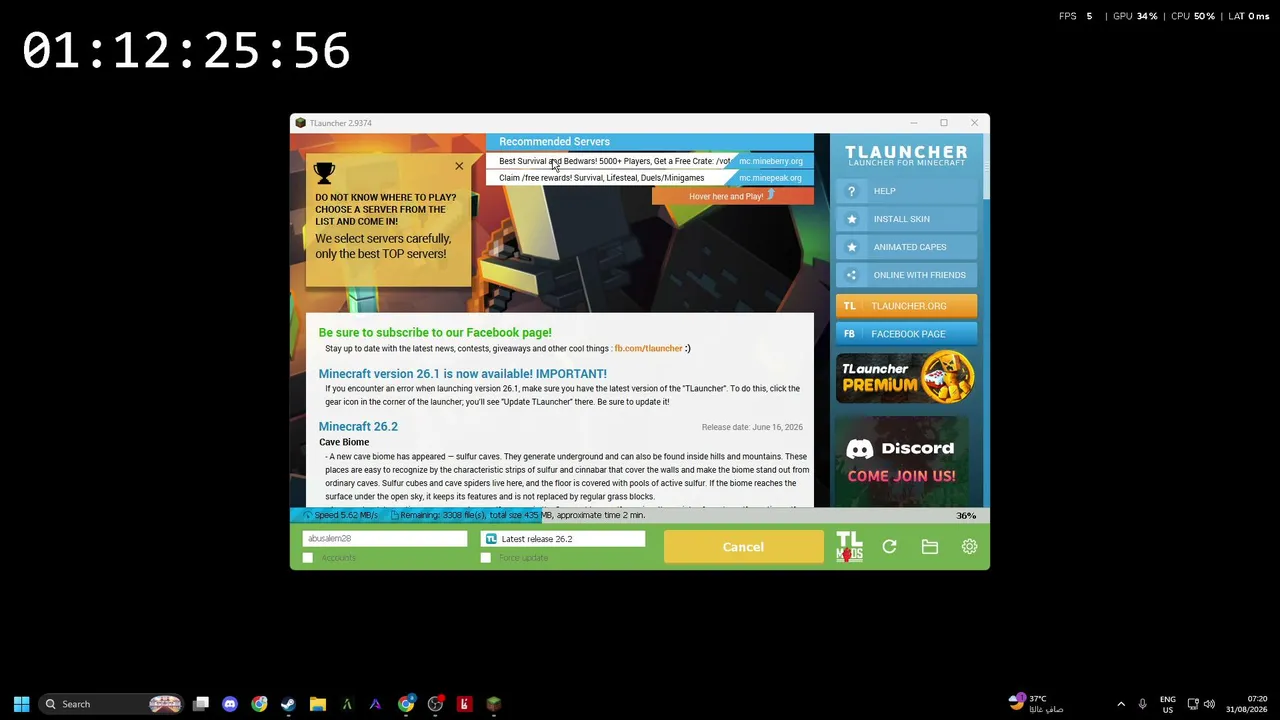Click the volume icon in system tray

1209,704
